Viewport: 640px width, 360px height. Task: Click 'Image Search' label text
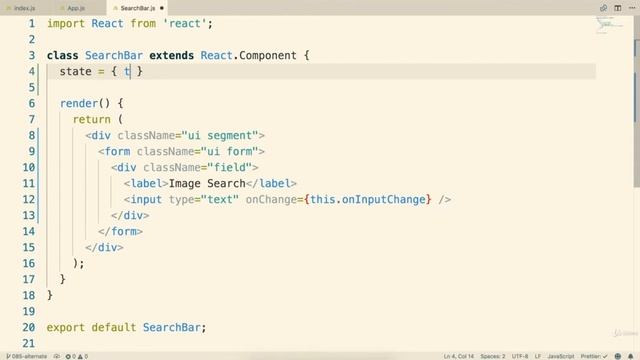(207, 184)
